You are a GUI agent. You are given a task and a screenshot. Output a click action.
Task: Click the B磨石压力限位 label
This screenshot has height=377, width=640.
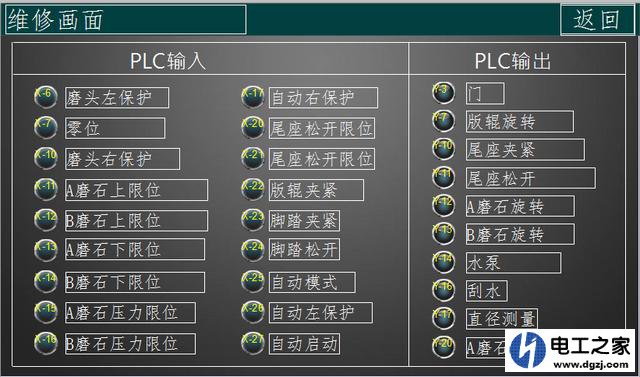(131, 344)
